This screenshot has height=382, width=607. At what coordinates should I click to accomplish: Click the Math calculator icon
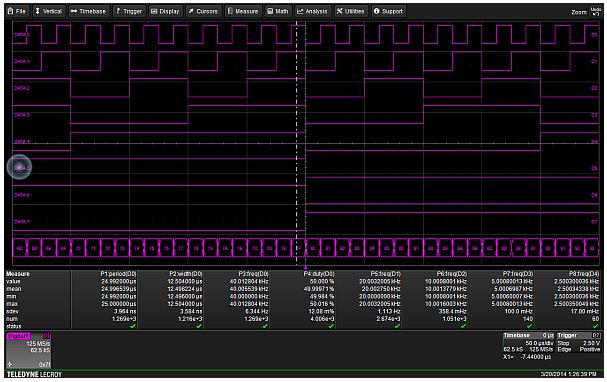270,11
